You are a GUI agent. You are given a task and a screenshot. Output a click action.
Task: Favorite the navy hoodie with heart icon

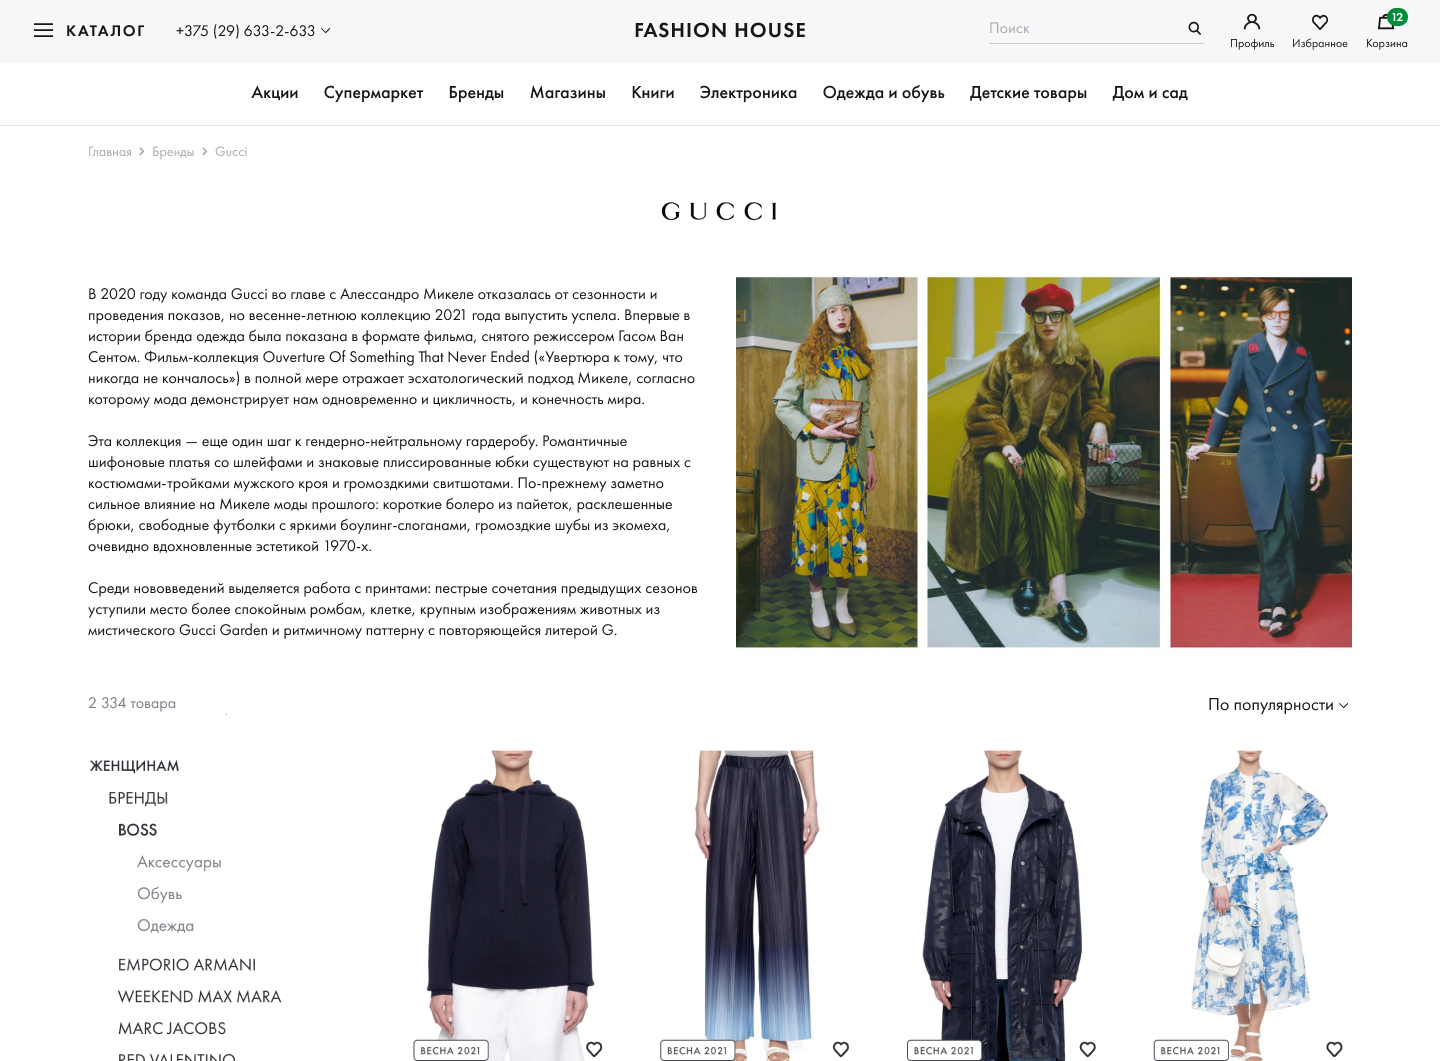(x=594, y=1049)
